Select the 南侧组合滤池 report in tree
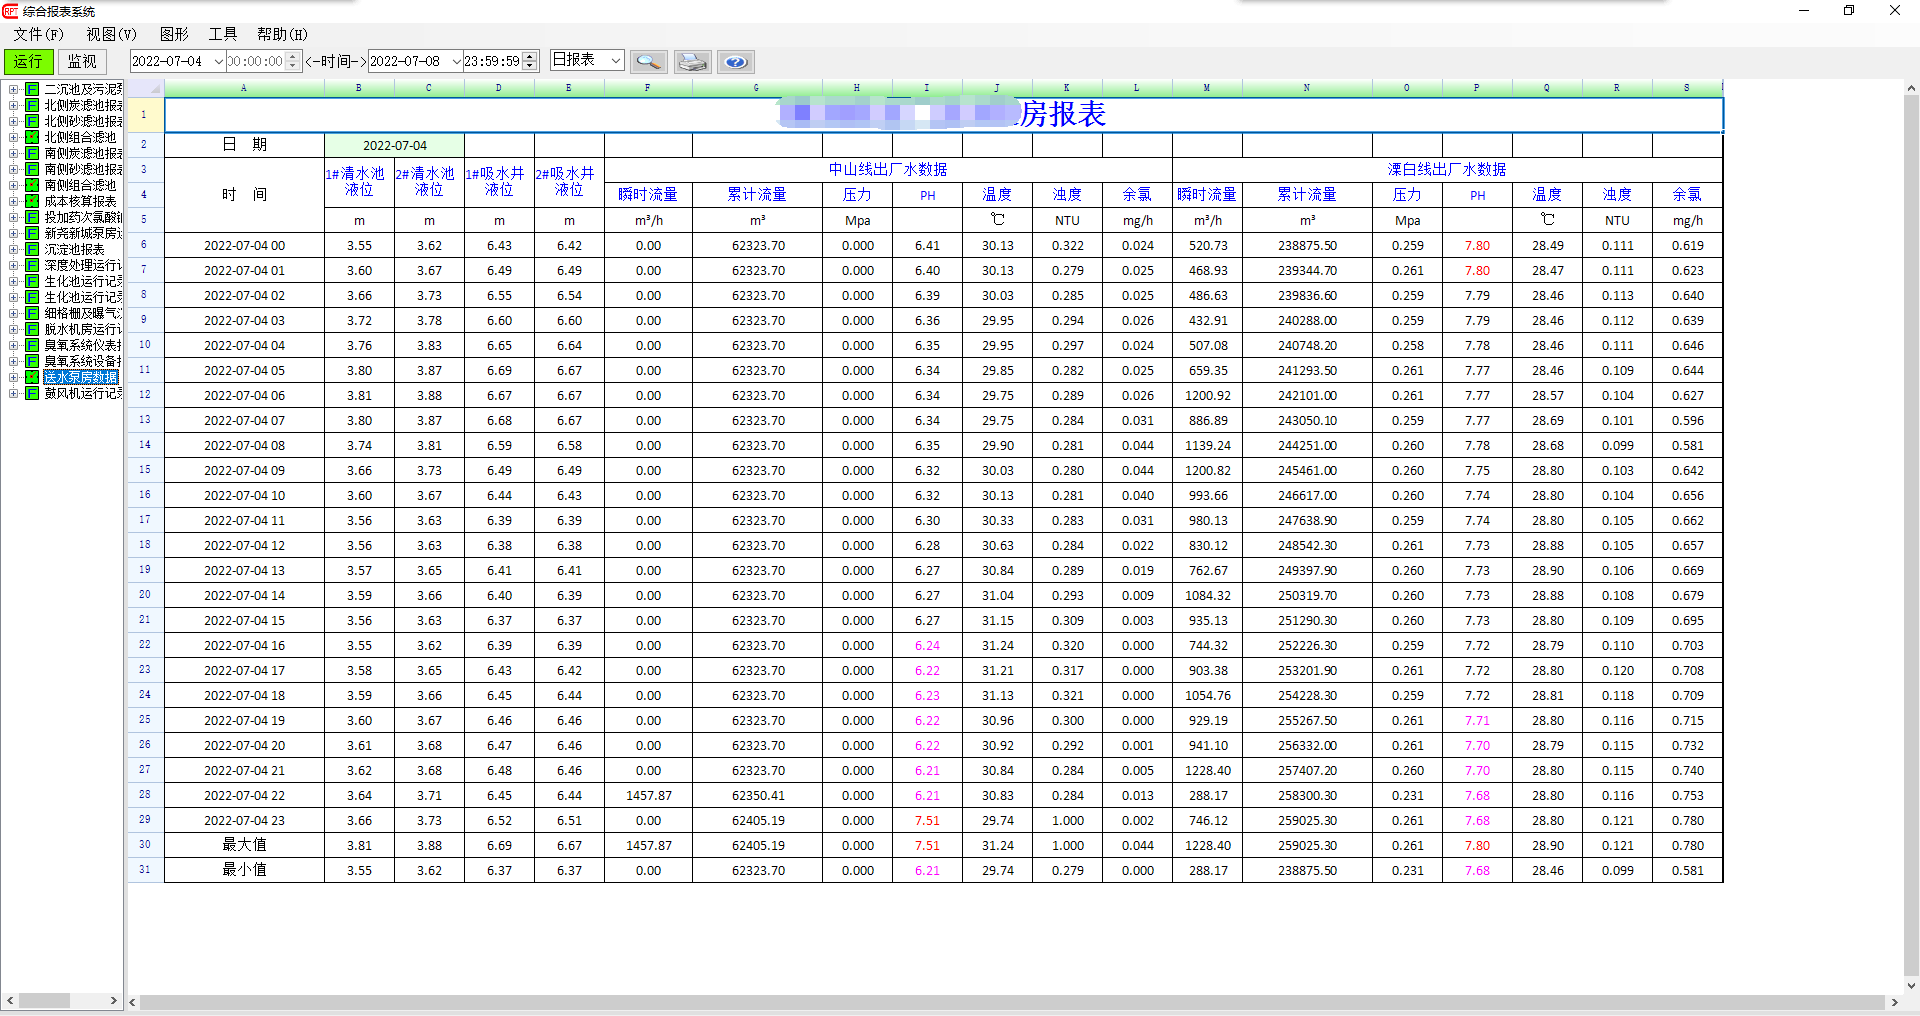Screen dimensions: 1920x1016 (x=80, y=185)
